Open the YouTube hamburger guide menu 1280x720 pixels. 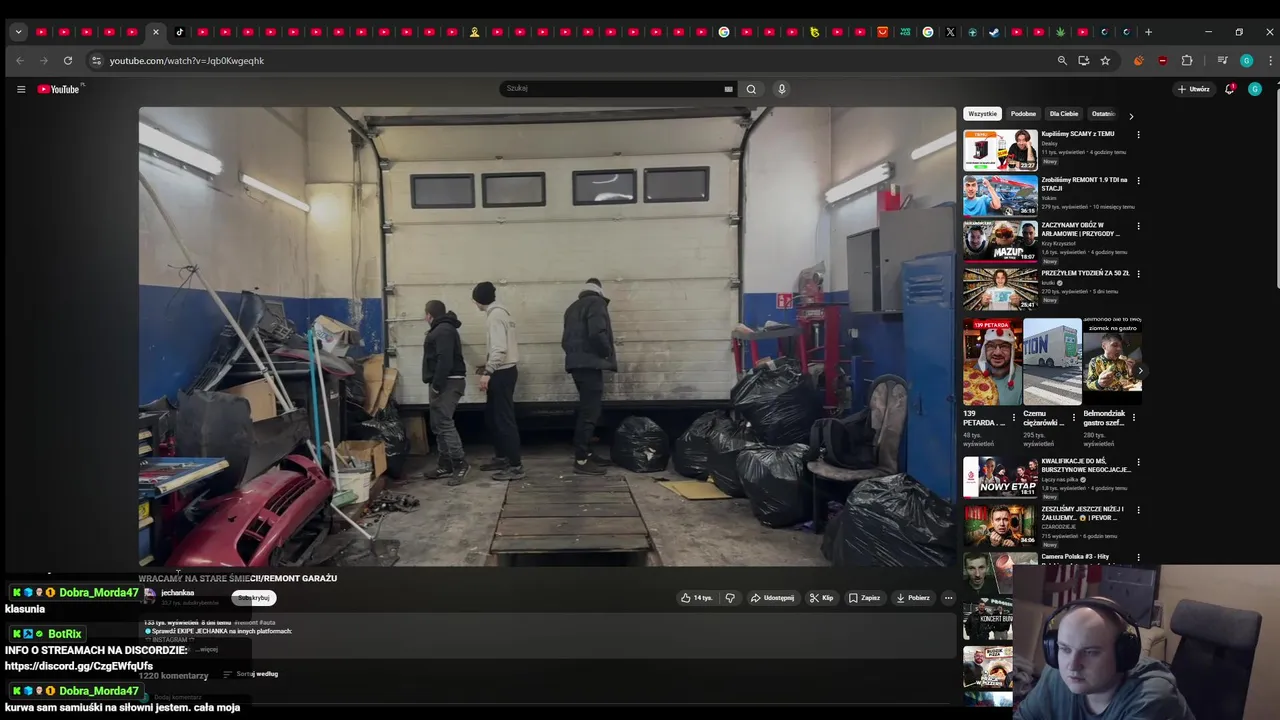point(21,89)
